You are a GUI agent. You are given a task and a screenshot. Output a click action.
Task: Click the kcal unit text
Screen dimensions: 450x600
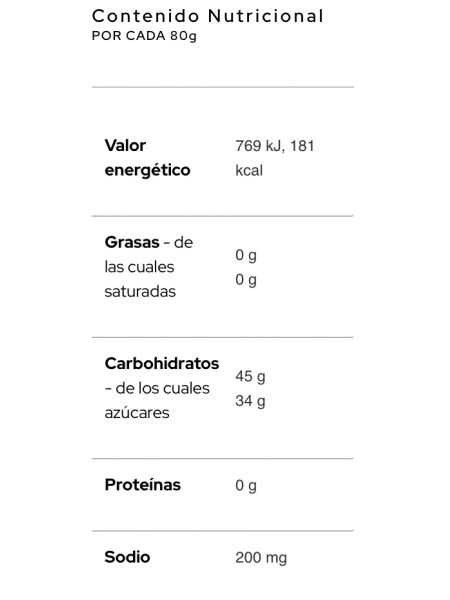point(249,170)
